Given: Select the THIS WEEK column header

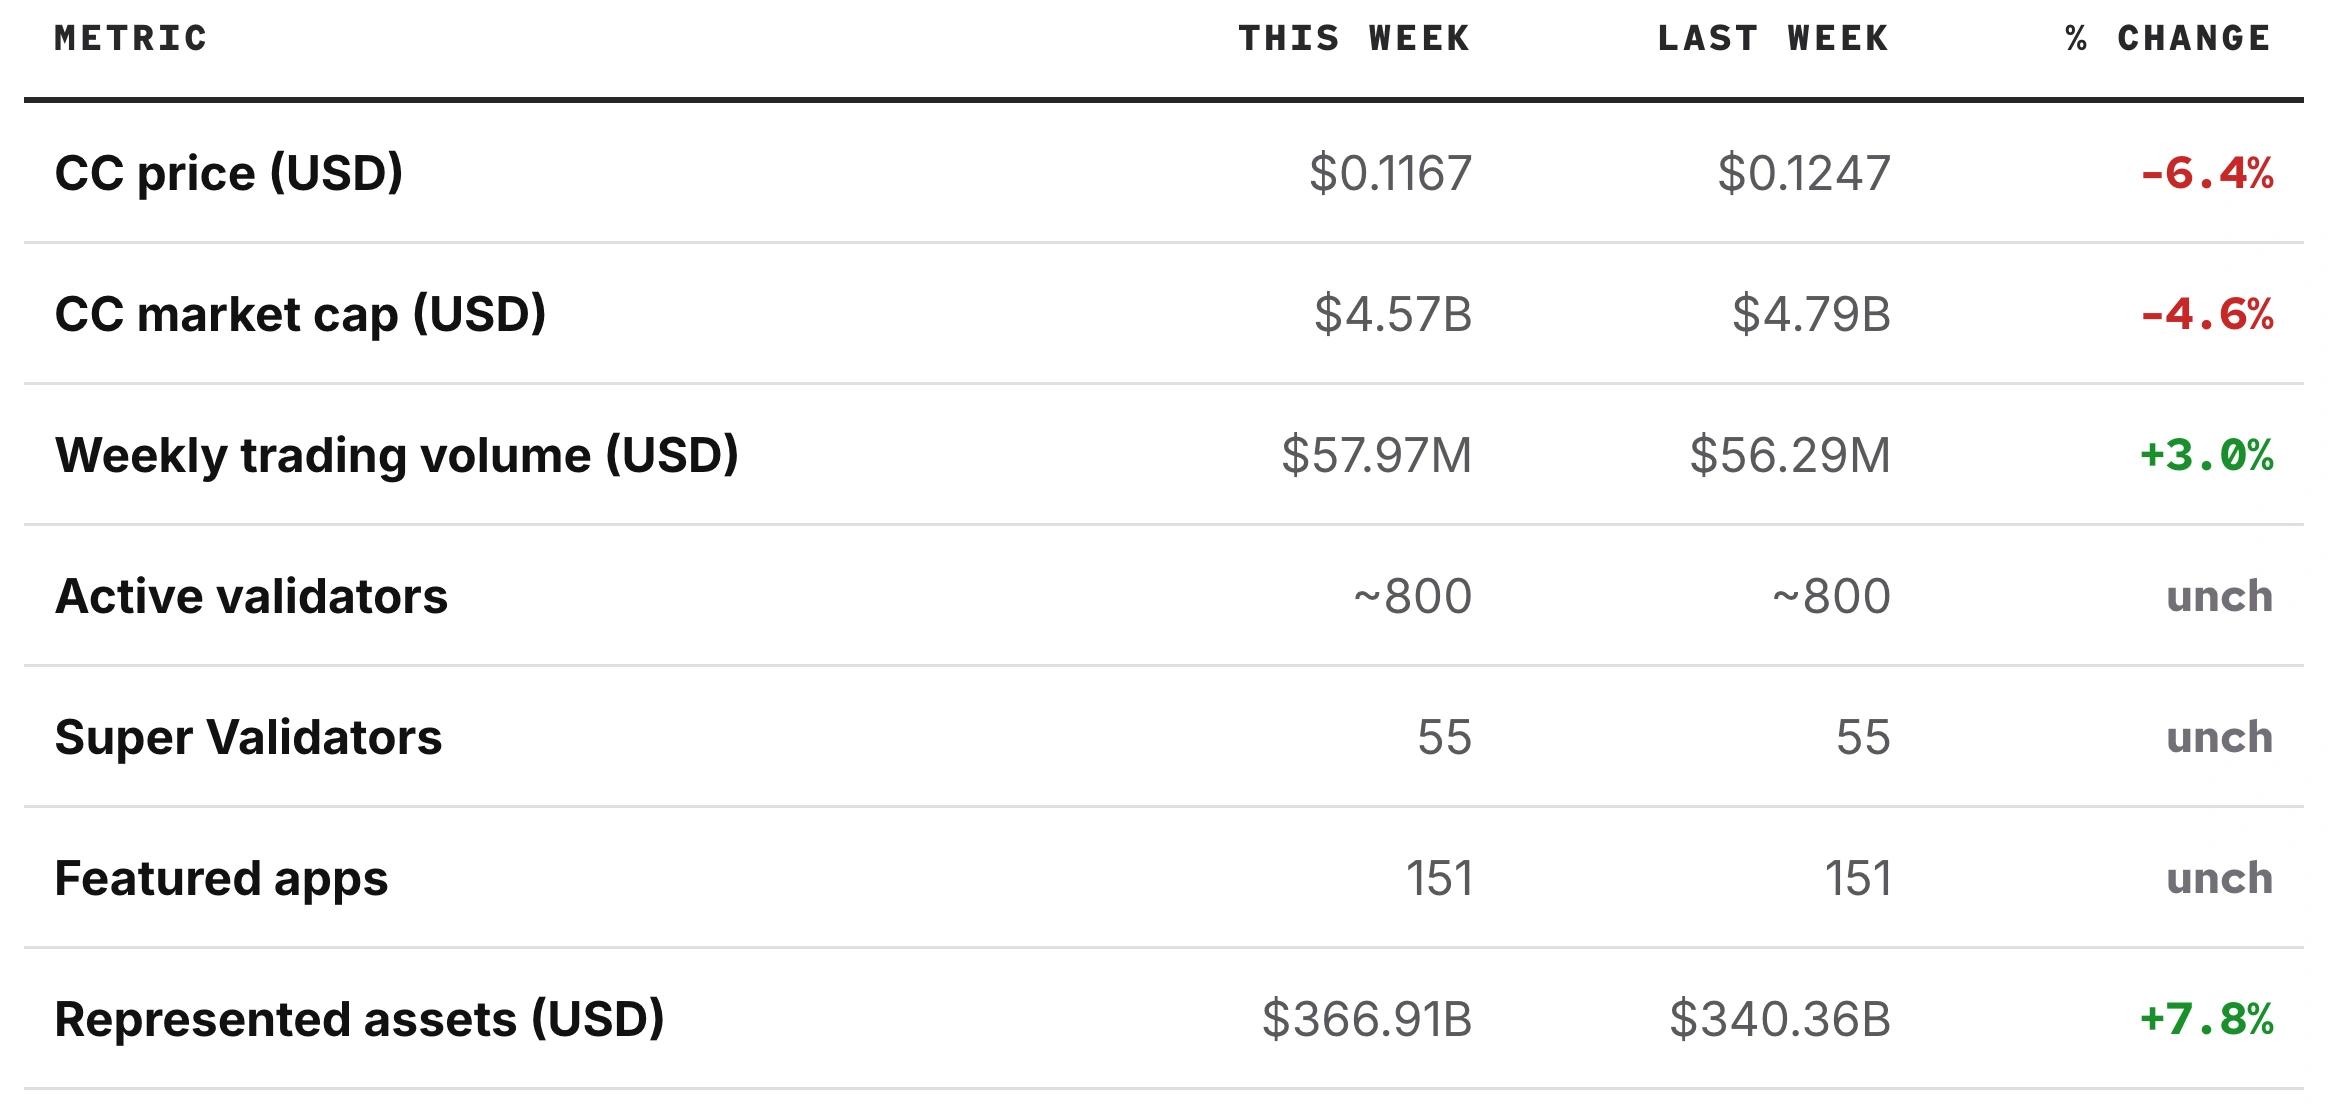Looking at the screenshot, I should 1354,38.
